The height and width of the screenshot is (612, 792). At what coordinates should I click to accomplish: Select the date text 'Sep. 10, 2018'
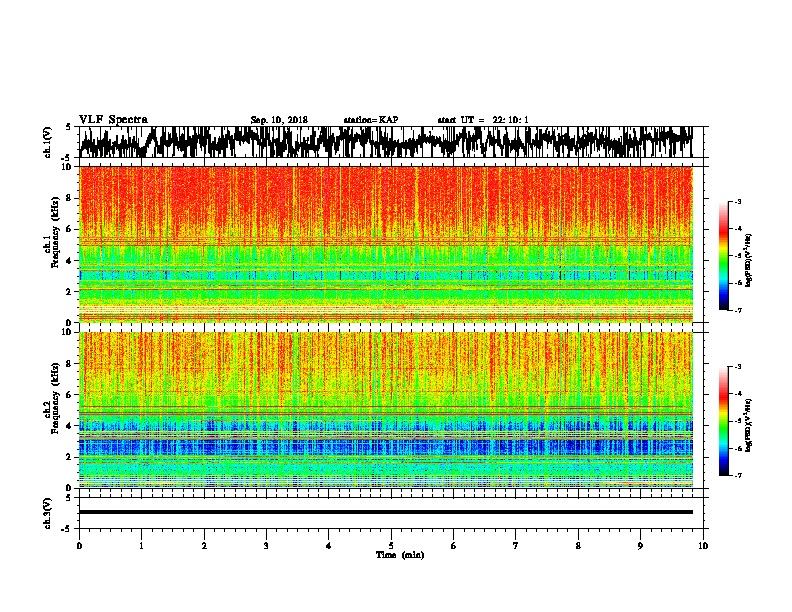coord(279,120)
